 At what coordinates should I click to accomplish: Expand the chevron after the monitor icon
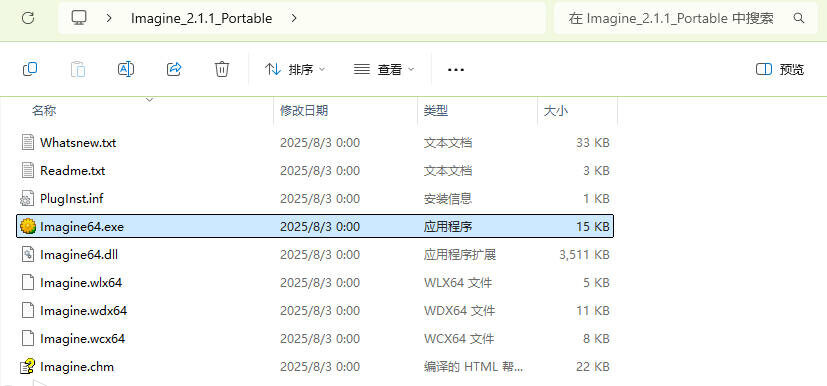109,18
